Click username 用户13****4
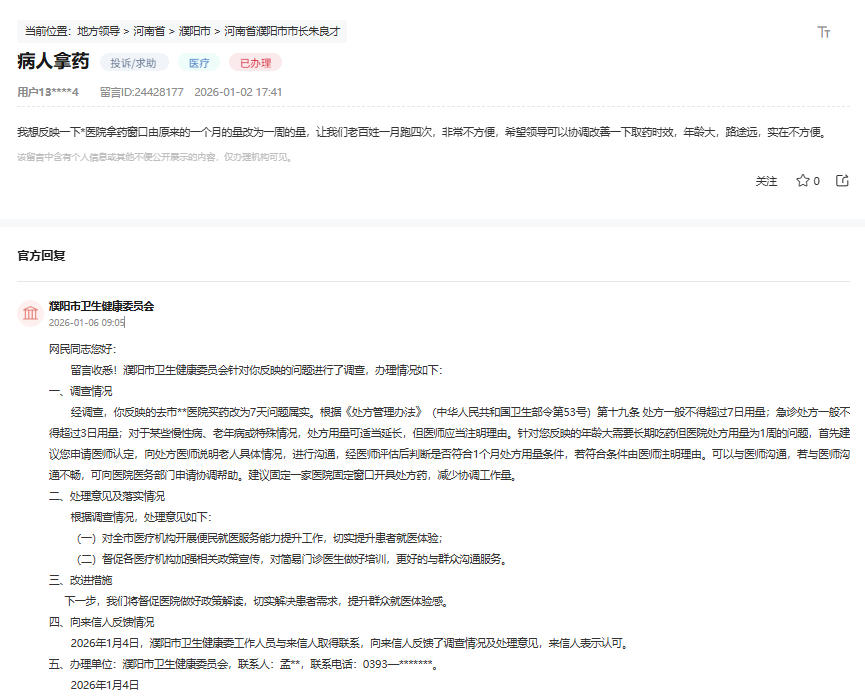 coord(48,92)
